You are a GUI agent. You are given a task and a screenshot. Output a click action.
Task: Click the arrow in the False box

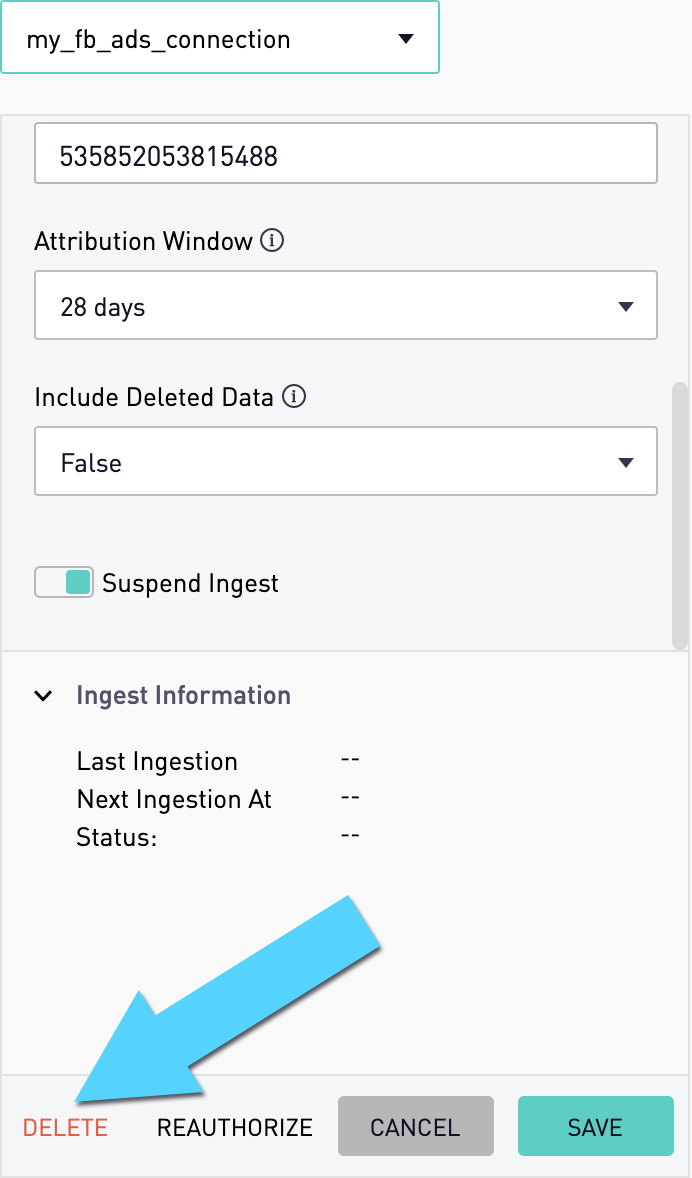pyautogui.click(x=625, y=463)
